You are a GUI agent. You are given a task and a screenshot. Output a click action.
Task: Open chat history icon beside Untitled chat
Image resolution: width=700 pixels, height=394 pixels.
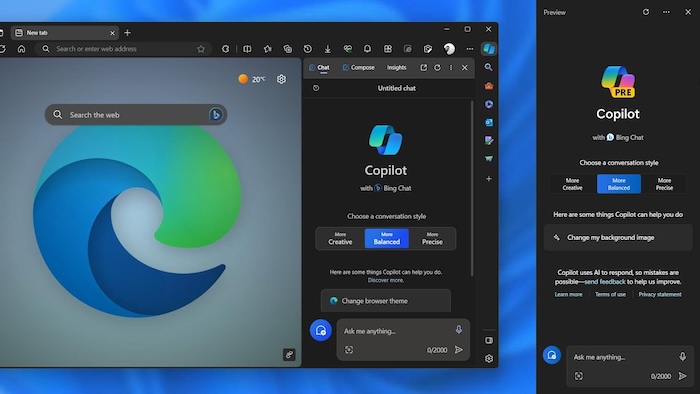316,88
